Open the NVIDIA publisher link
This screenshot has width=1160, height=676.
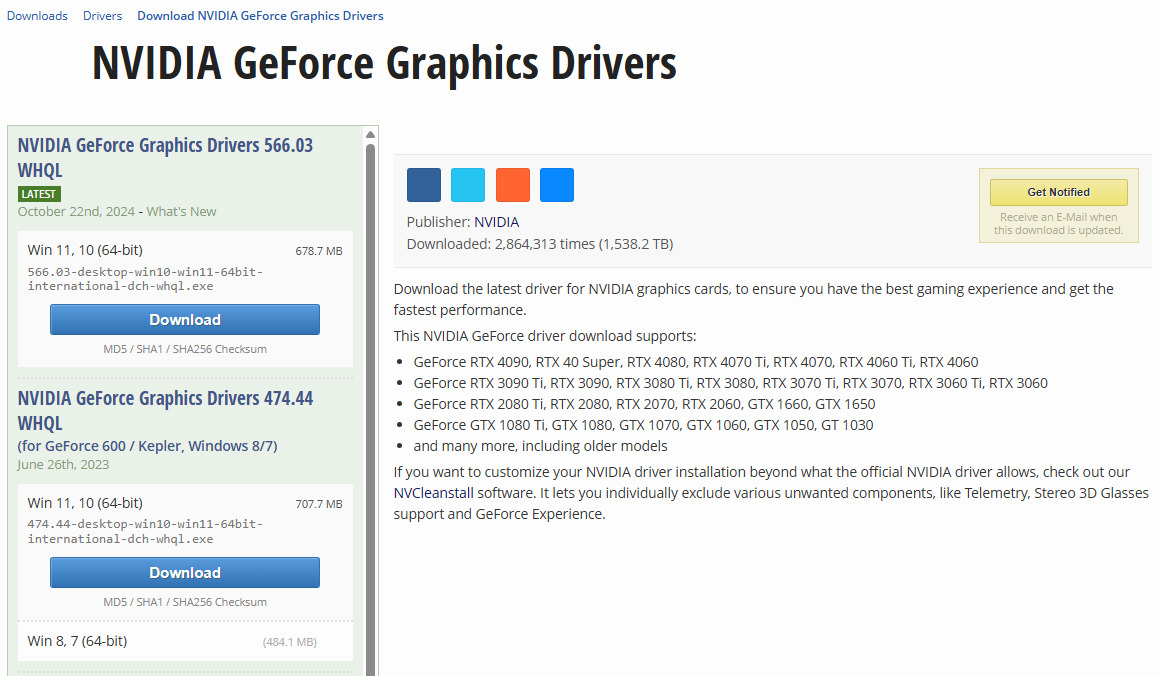[x=496, y=222]
